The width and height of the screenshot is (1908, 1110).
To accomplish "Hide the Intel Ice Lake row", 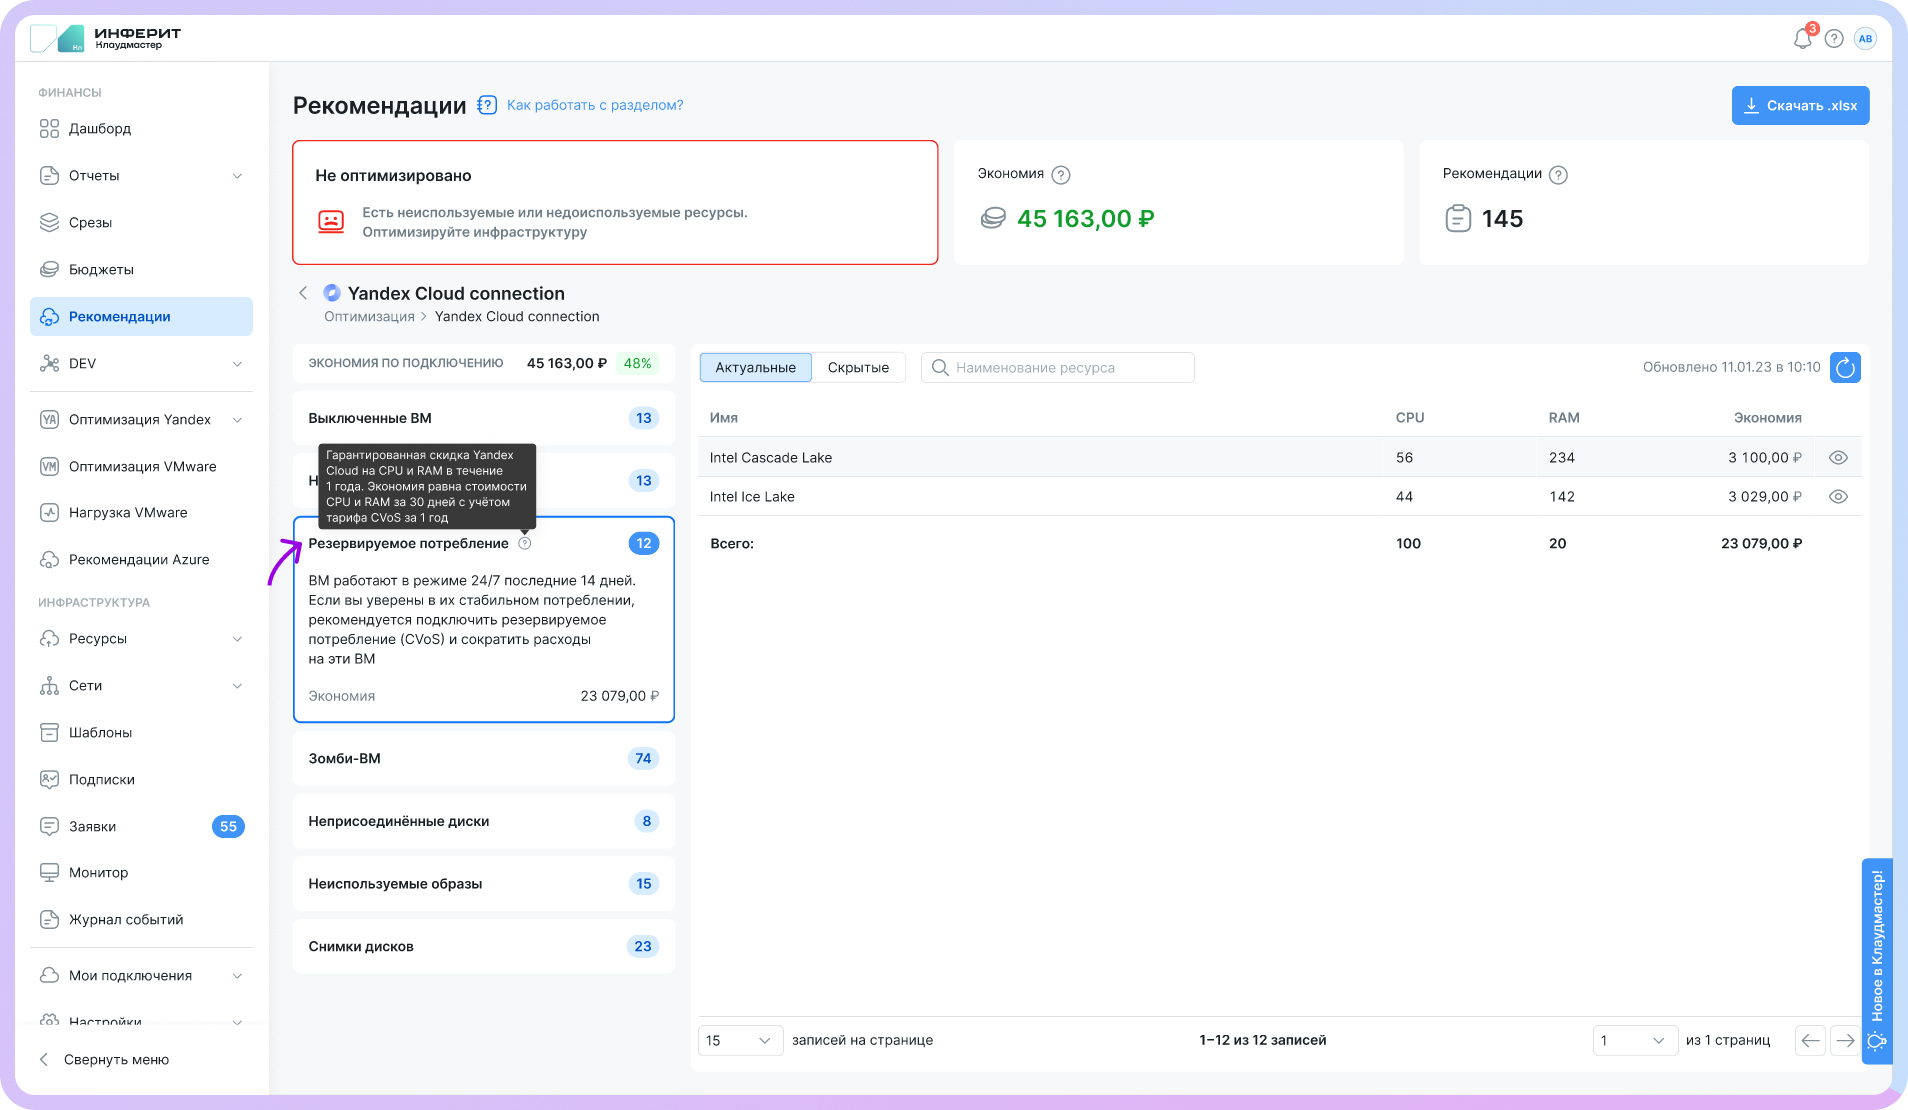I will (1838, 497).
